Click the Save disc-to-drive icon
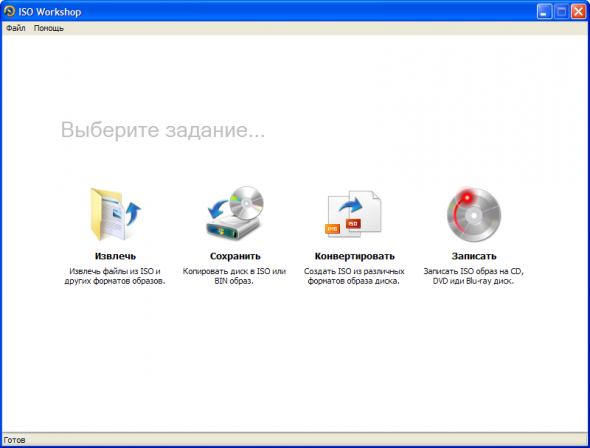Screen dimensions: 590x448 pyautogui.click(x=235, y=213)
